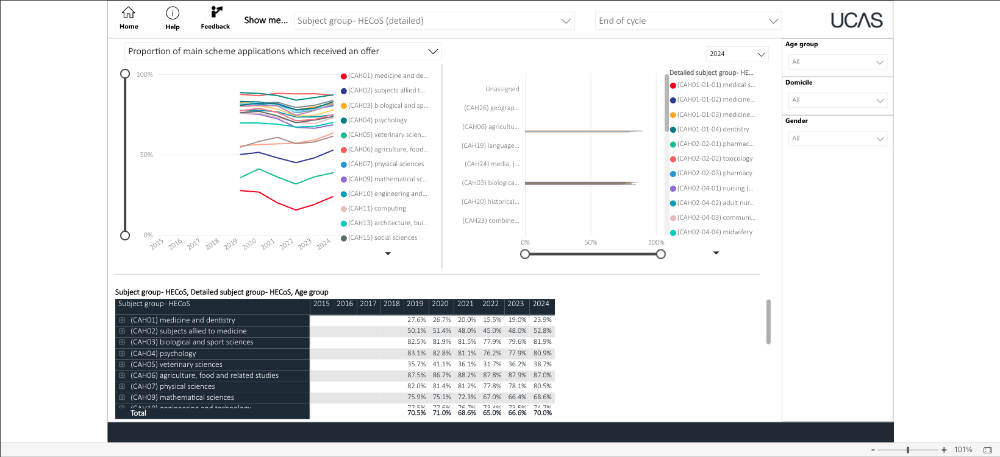Click the UCAS logo
The height and width of the screenshot is (457, 1000).
[855, 20]
